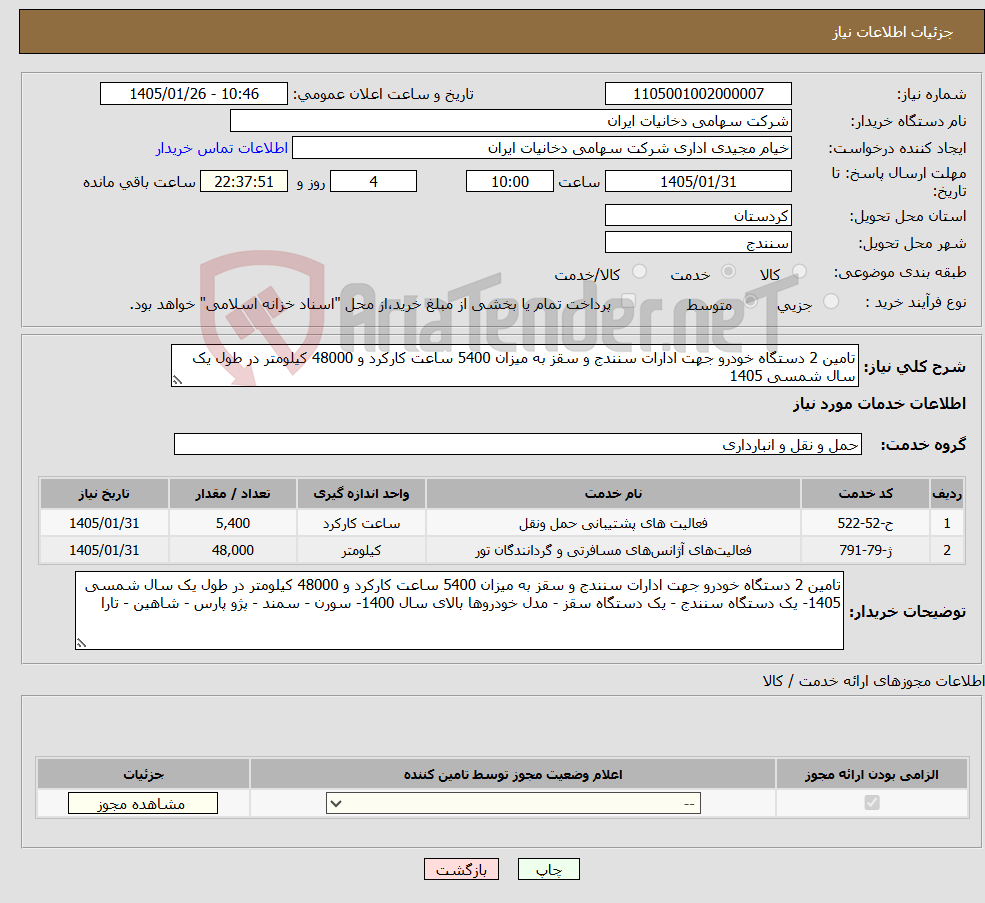Viewport: 985px width, 903px height.
Task: Click the print button چاپ
Action: [548, 869]
